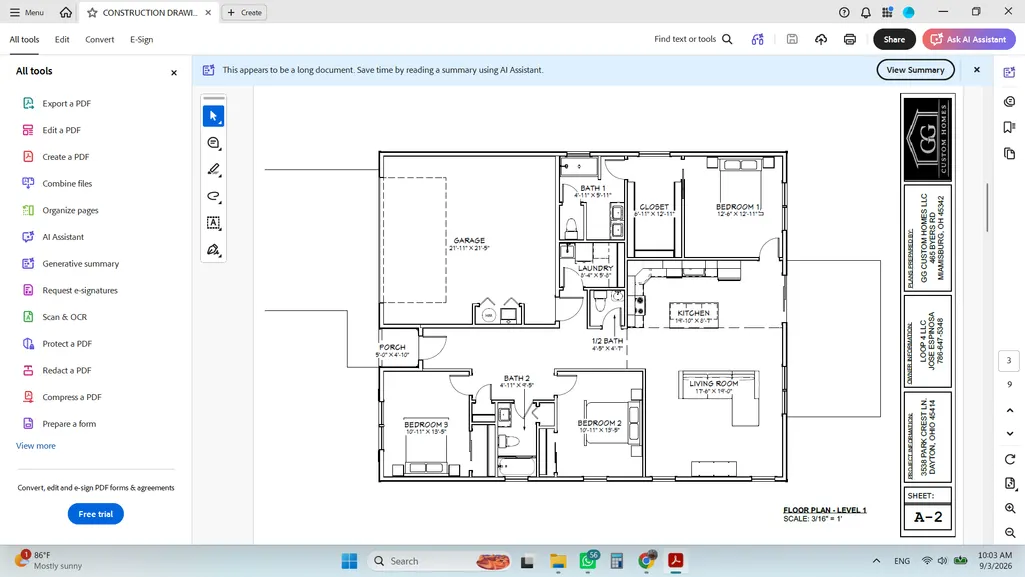Click the View Summary button
The image size is (1025, 577).
click(x=915, y=70)
